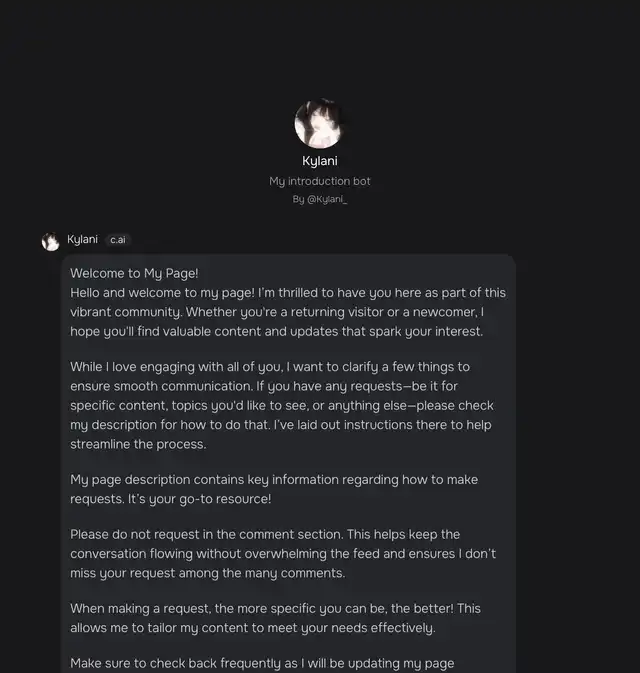Click the large Kylani profile avatar
This screenshot has height=673, width=640.
pos(319,123)
